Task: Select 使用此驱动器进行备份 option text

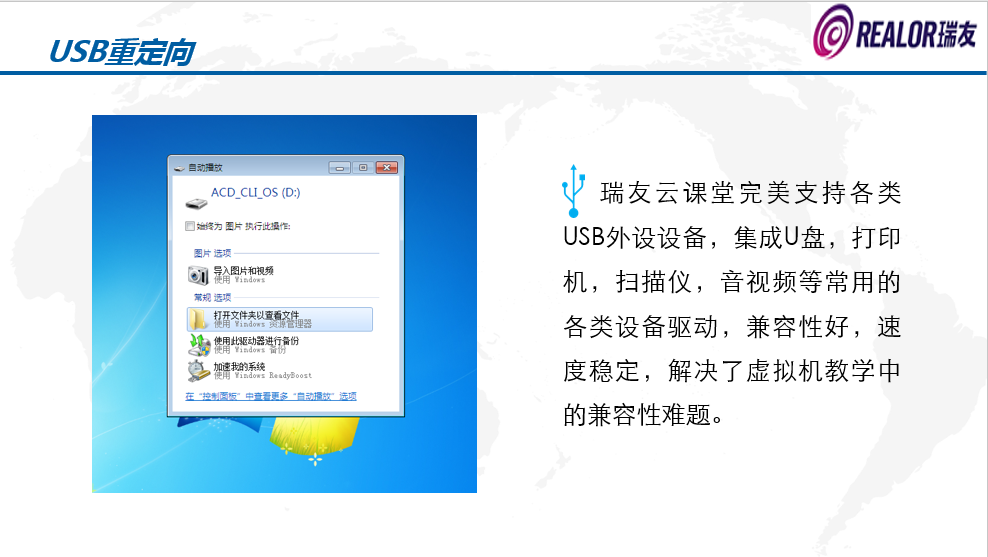Action: point(256,341)
